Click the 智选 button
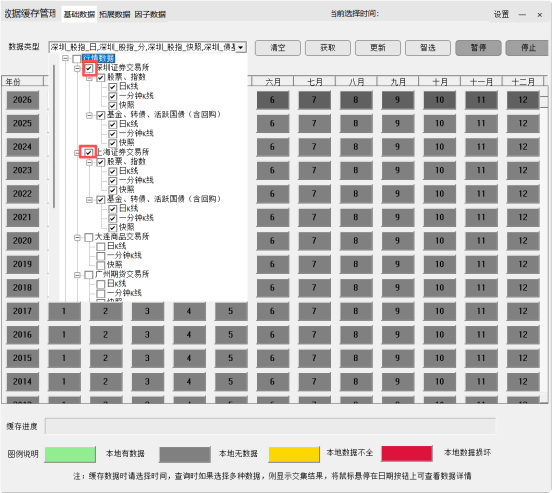 (428, 48)
